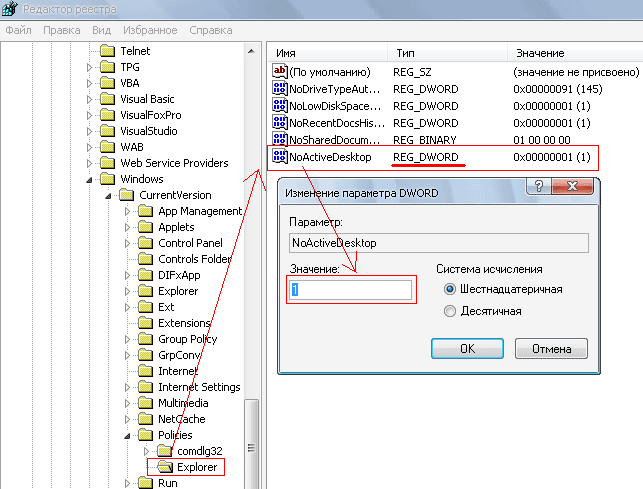Click the CurrentVersion folder icon
The height and width of the screenshot is (489, 643).
click(127, 195)
